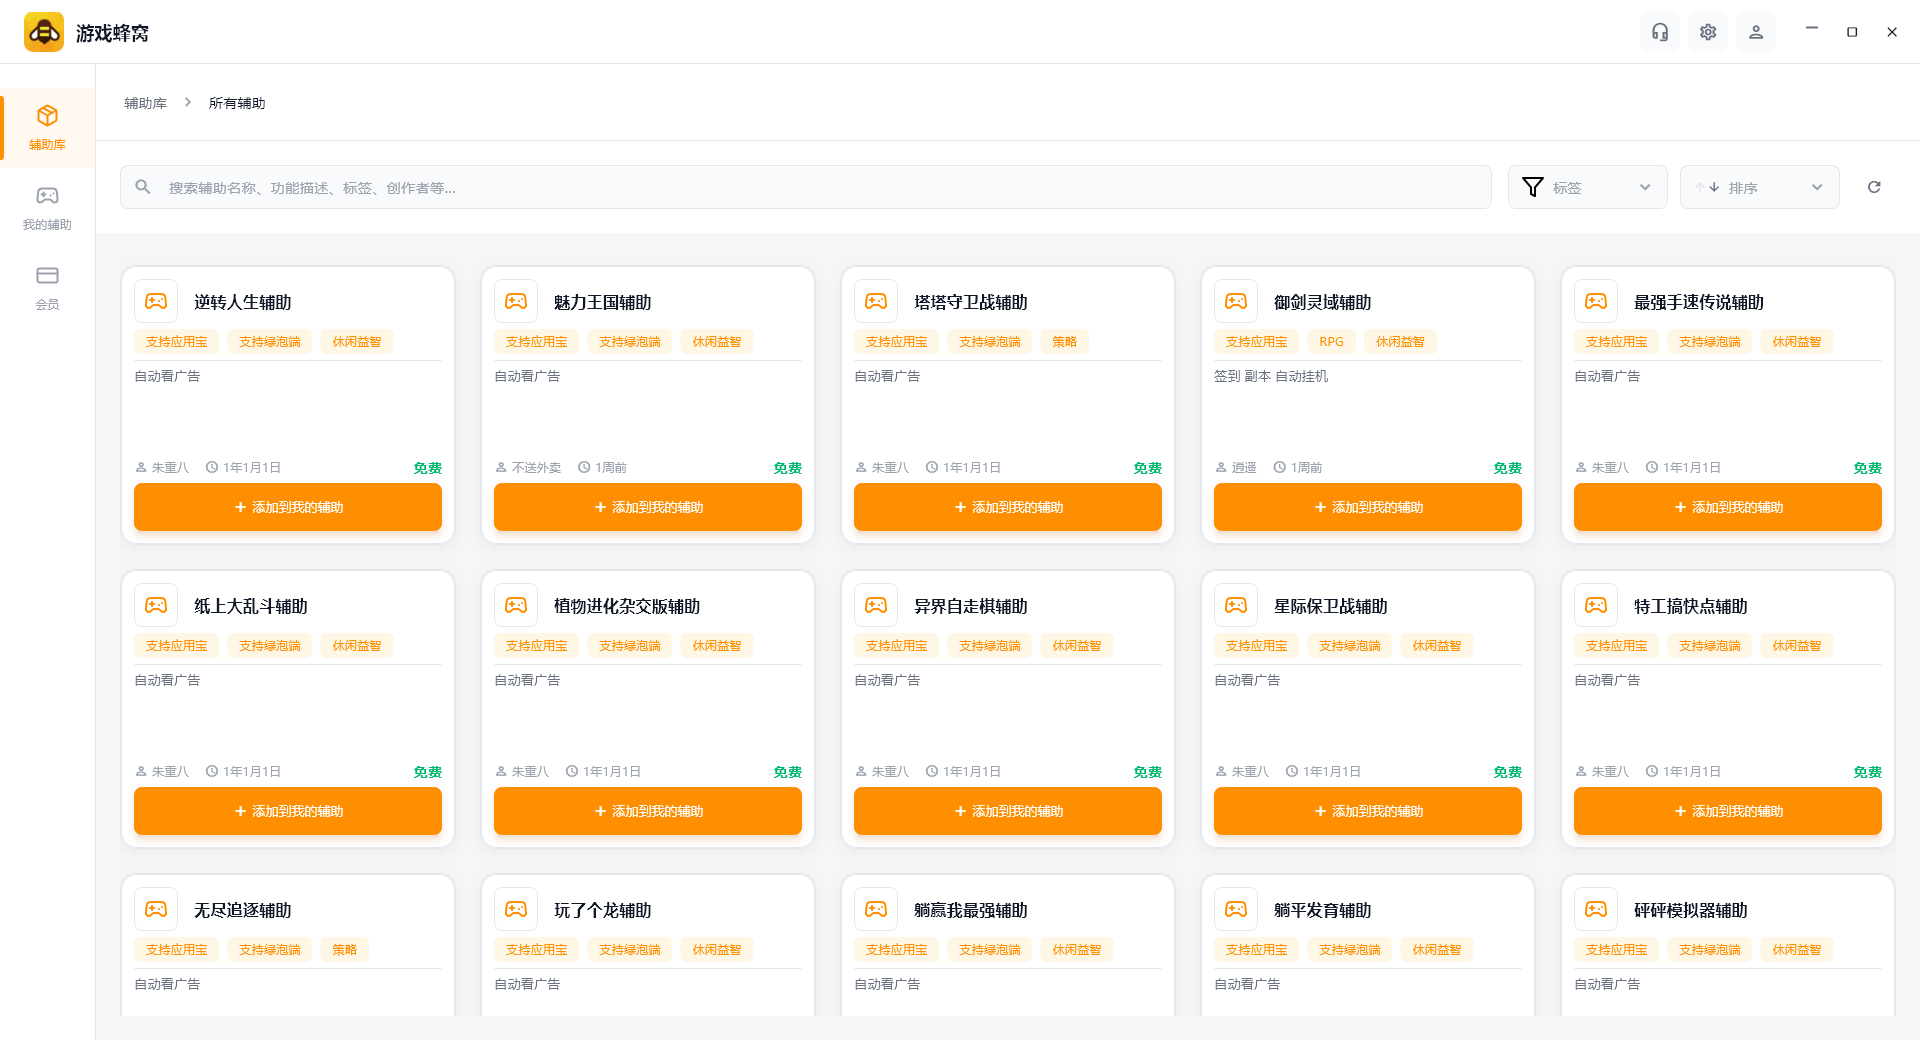The height and width of the screenshot is (1040, 1920).
Task: Click the 游戏蜂窝 bee logo
Action: pos(44,32)
